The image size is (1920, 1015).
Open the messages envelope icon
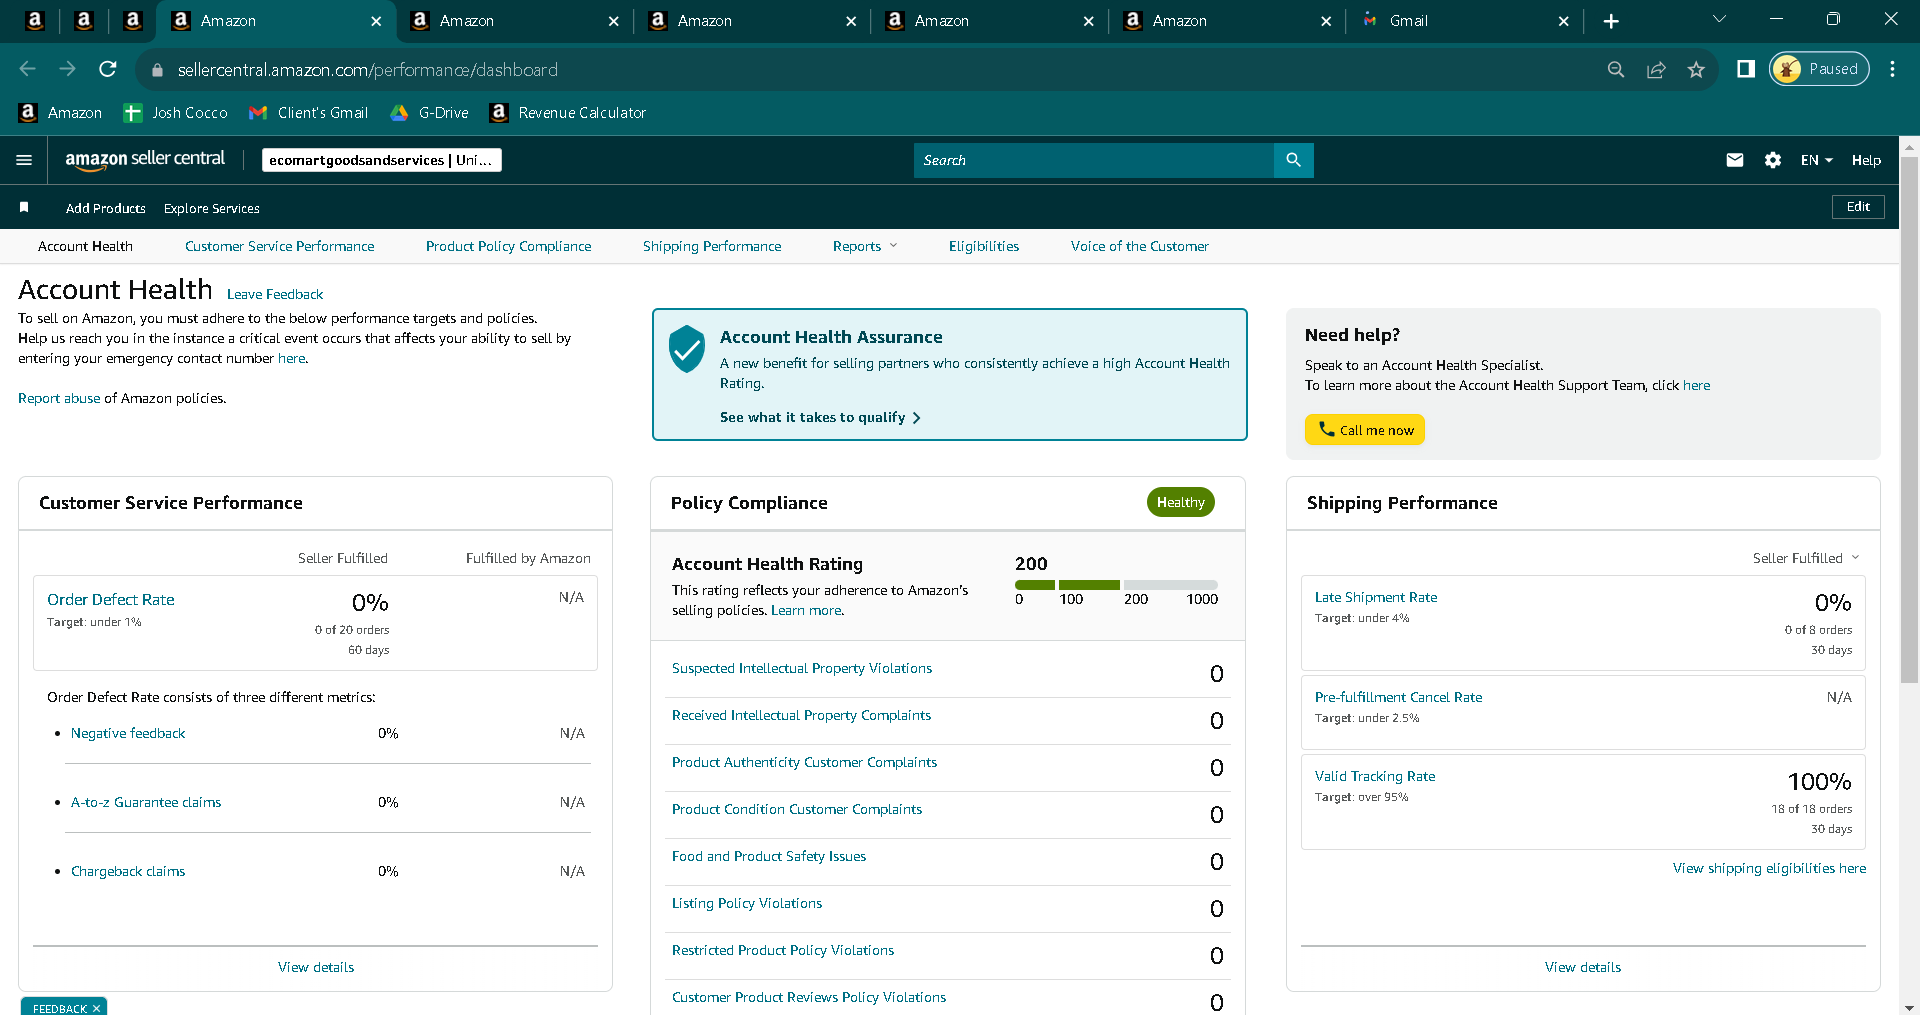pyautogui.click(x=1735, y=160)
